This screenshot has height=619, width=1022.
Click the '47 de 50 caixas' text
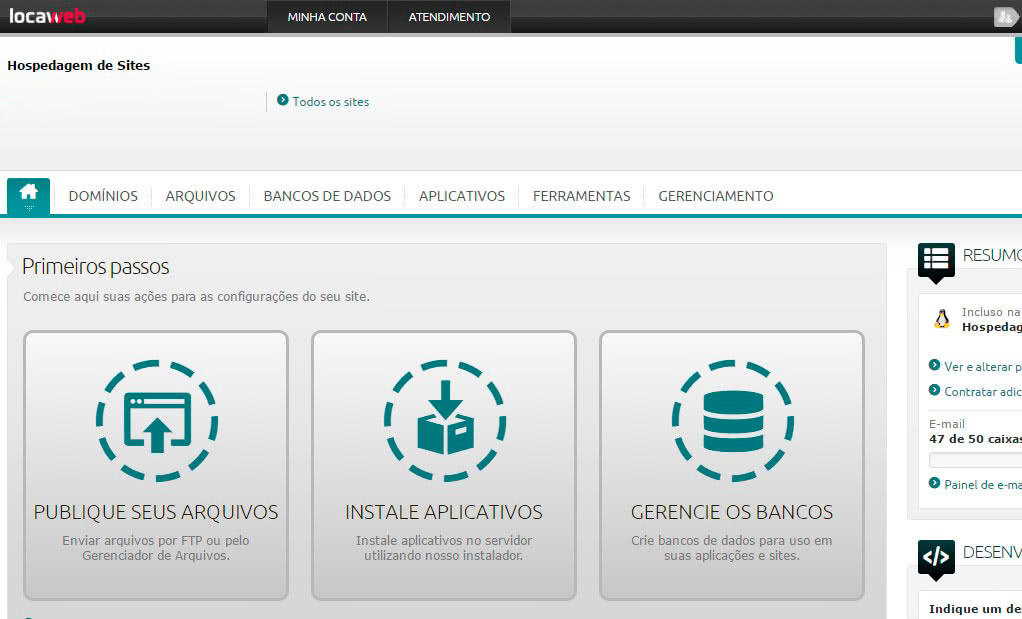976,439
